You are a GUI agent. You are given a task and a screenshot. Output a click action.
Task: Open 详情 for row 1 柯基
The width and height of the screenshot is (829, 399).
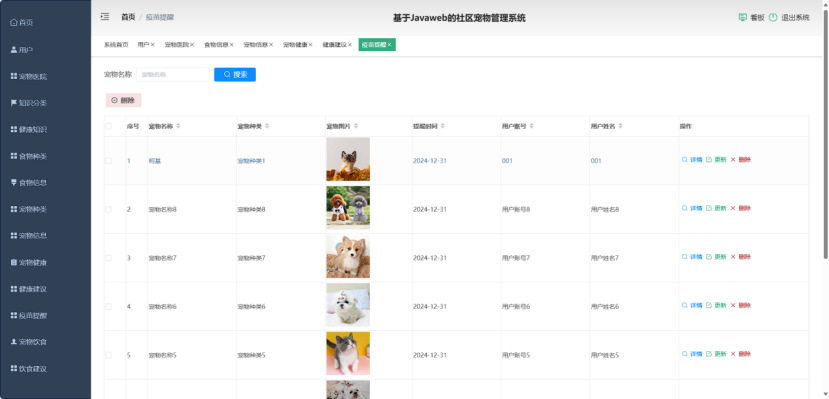point(692,160)
